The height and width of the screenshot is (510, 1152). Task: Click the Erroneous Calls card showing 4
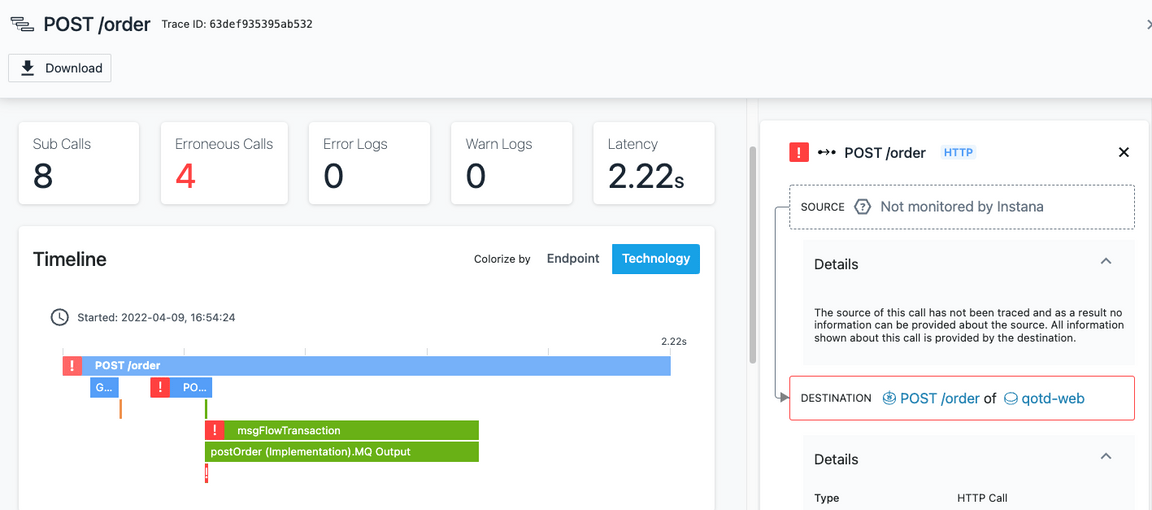point(224,163)
